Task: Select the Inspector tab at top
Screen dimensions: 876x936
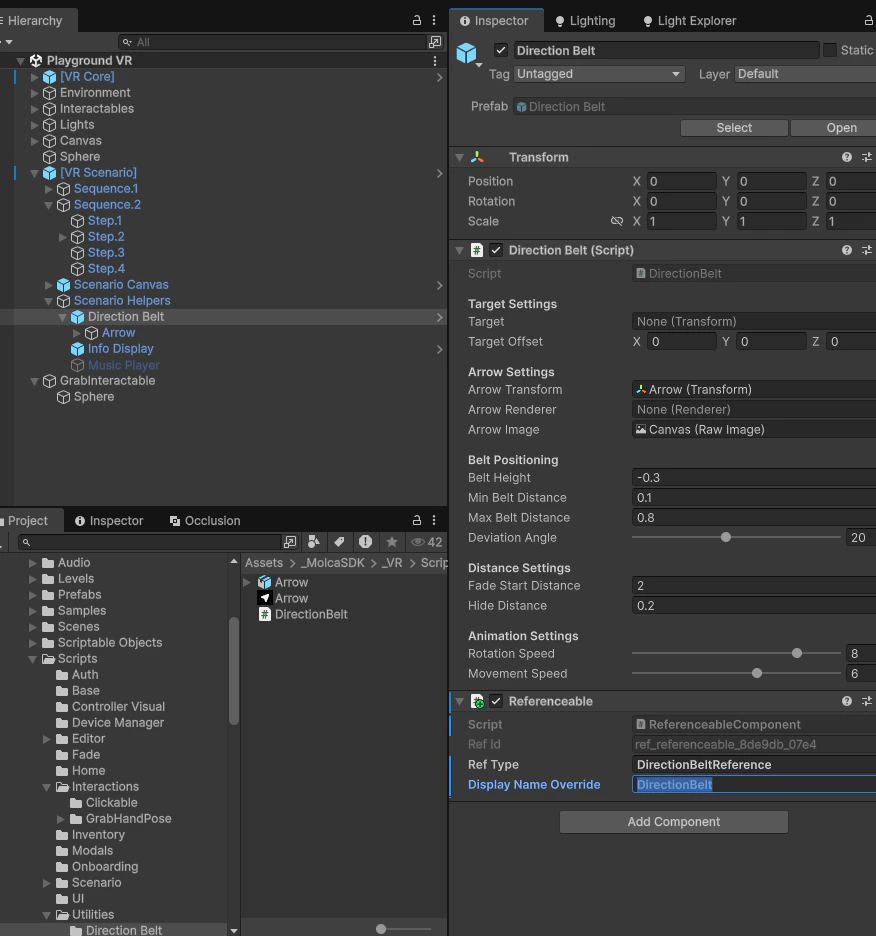Action: tap(494, 21)
